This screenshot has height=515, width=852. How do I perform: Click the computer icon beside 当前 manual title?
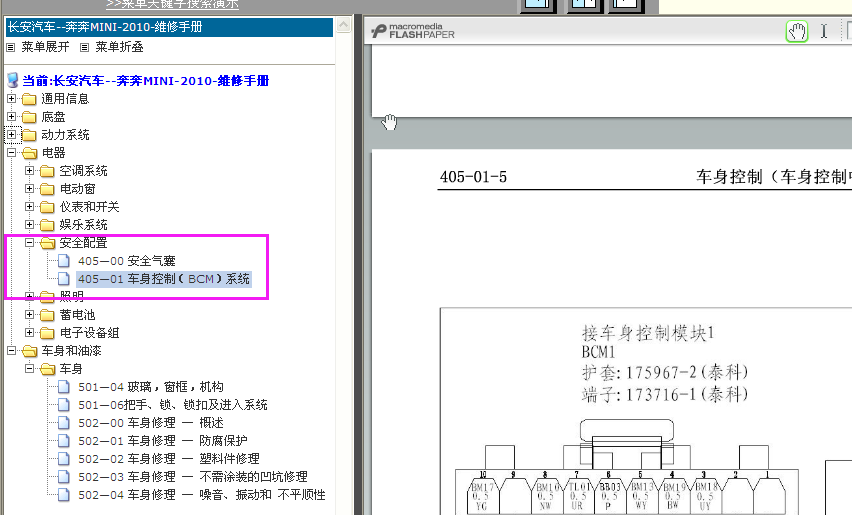12,80
